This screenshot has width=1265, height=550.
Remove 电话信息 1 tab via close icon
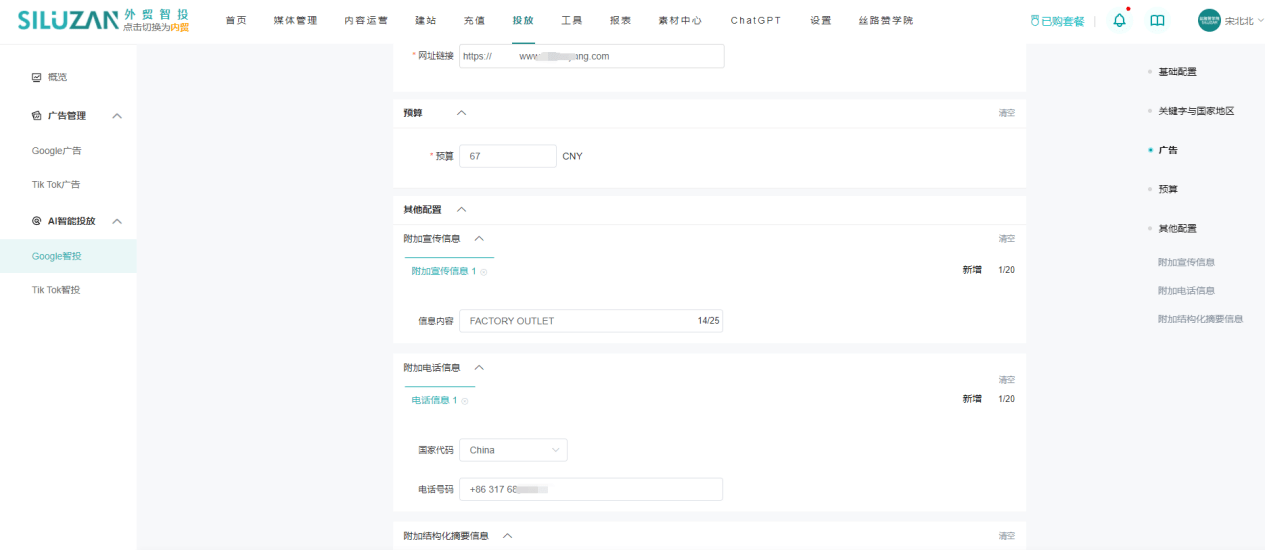click(x=465, y=401)
